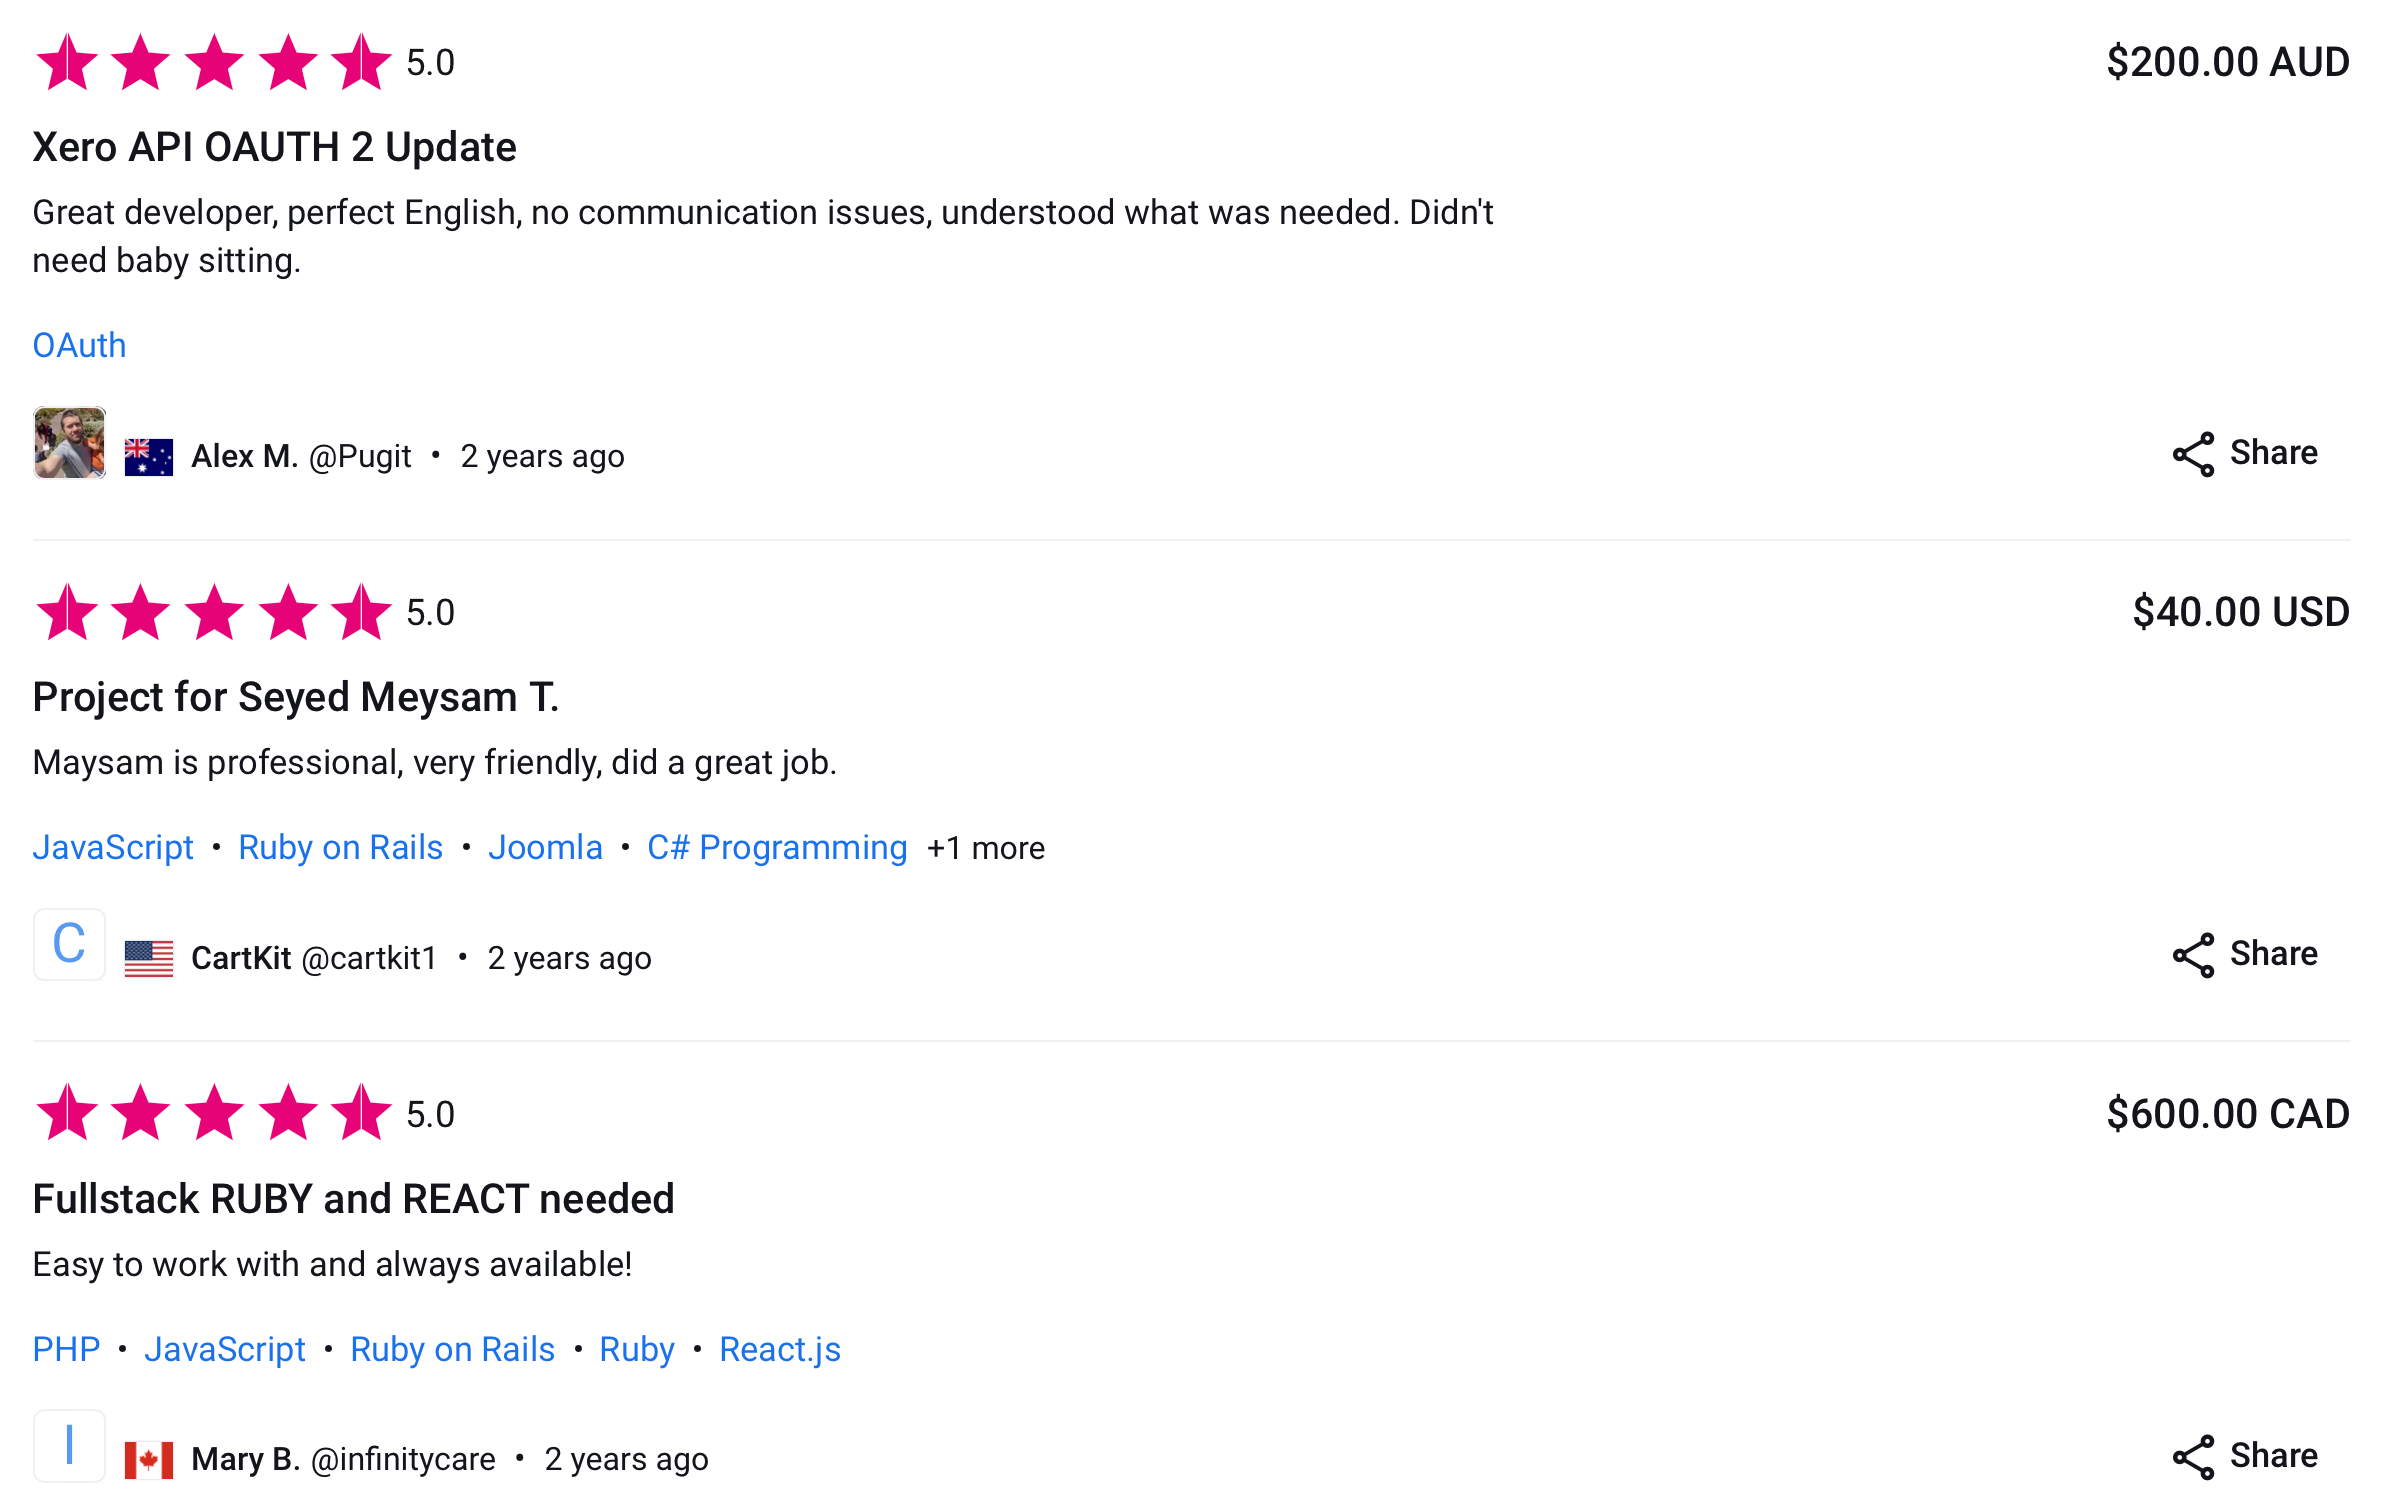
Task: Select the C# Programming skill link
Action: [x=777, y=848]
